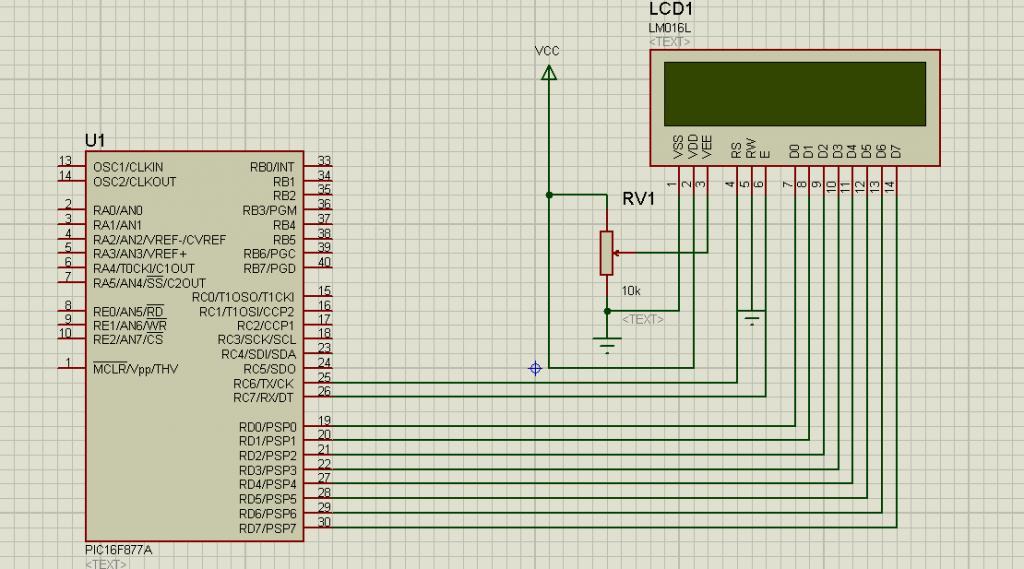Click the potentiometer wiper arrow on RV1
The width and height of the screenshot is (1024, 569).
pyautogui.click(x=616, y=253)
